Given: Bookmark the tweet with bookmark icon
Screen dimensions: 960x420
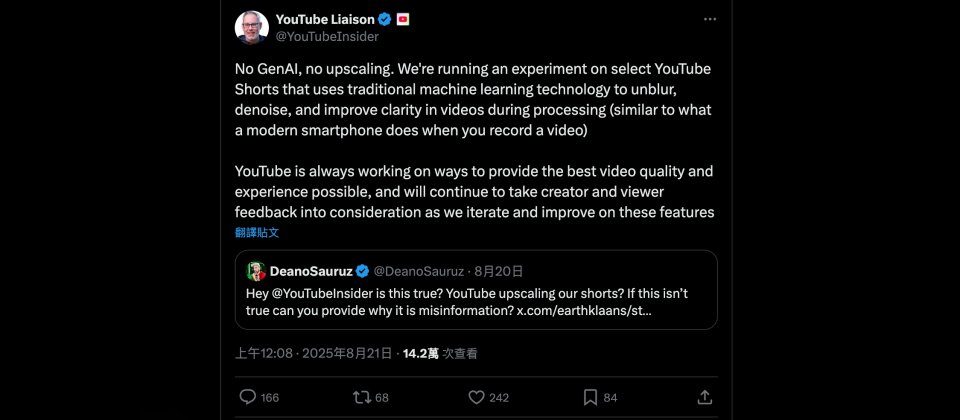Looking at the screenshot, I should pos(590,397).
